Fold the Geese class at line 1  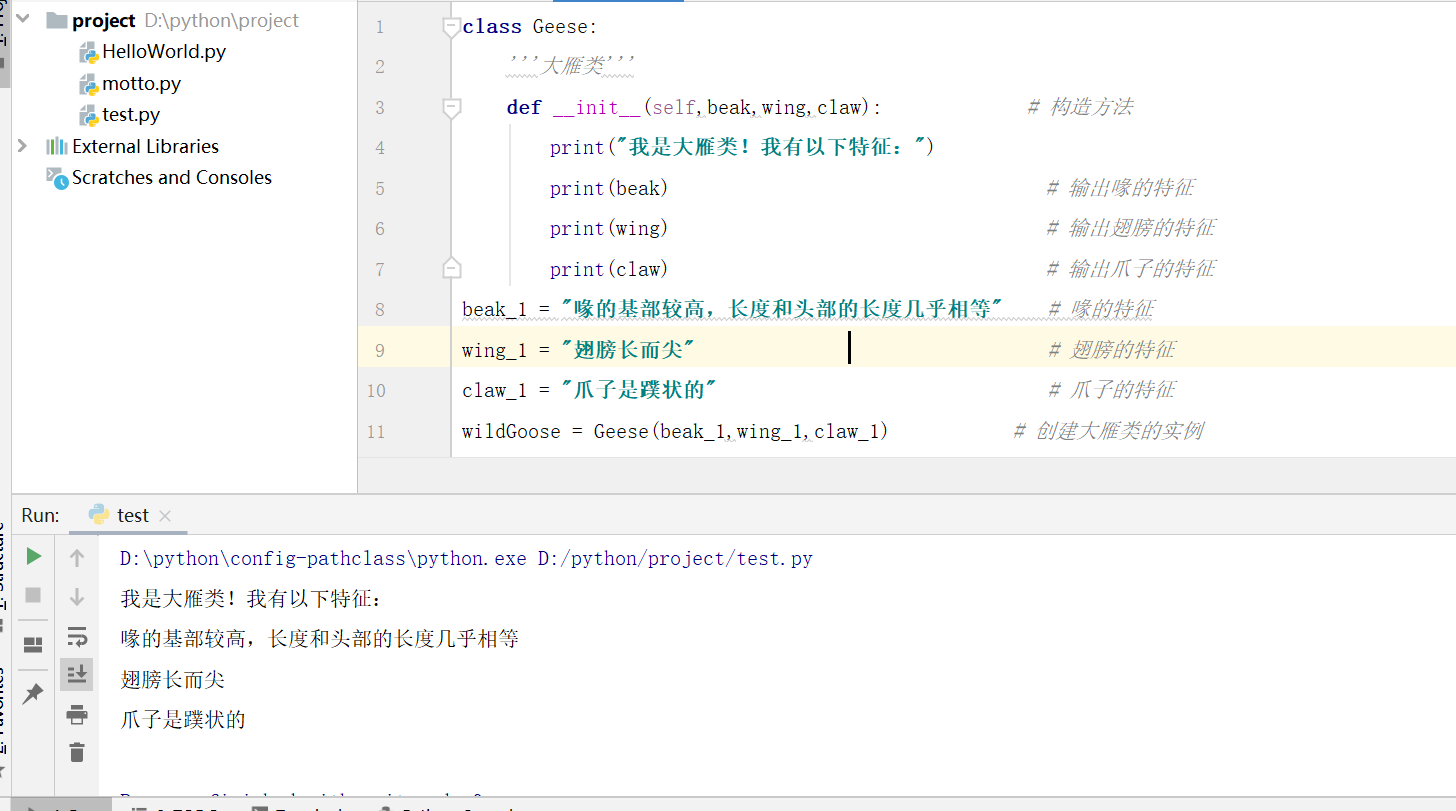pos(451,27)
